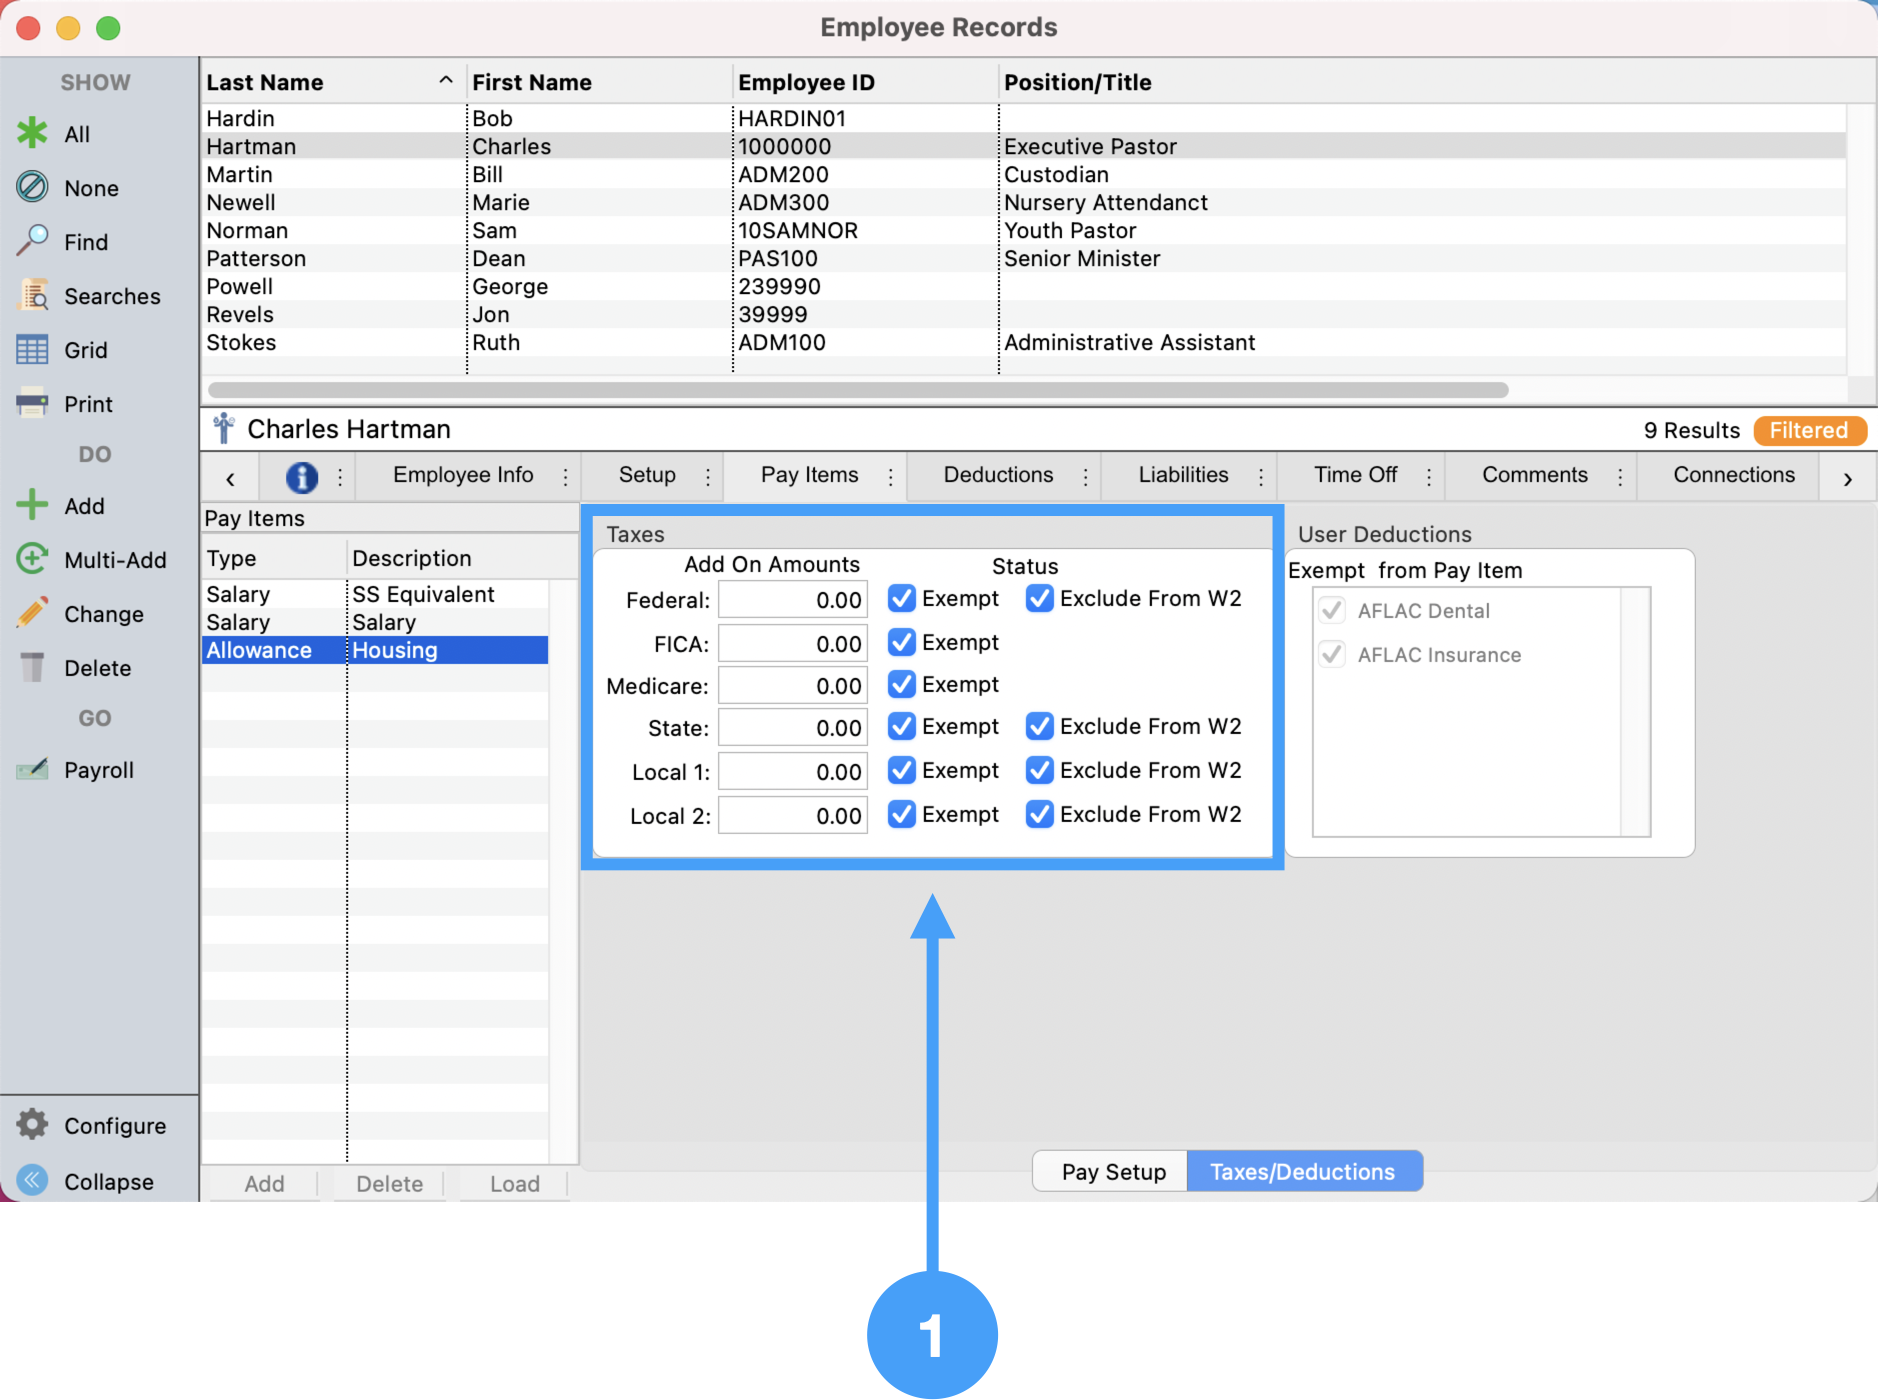This screenshot has height=1400, width=1878.
Task: Click the blue info icon tab
Action: click(x=301, y=477)
